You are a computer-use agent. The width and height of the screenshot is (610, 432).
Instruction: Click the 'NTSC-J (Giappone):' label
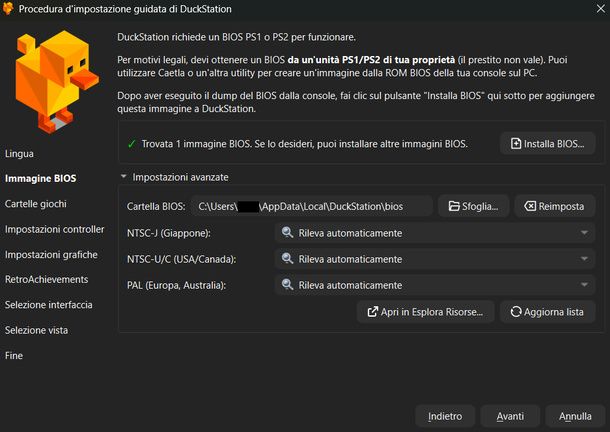tap(168, 233)
